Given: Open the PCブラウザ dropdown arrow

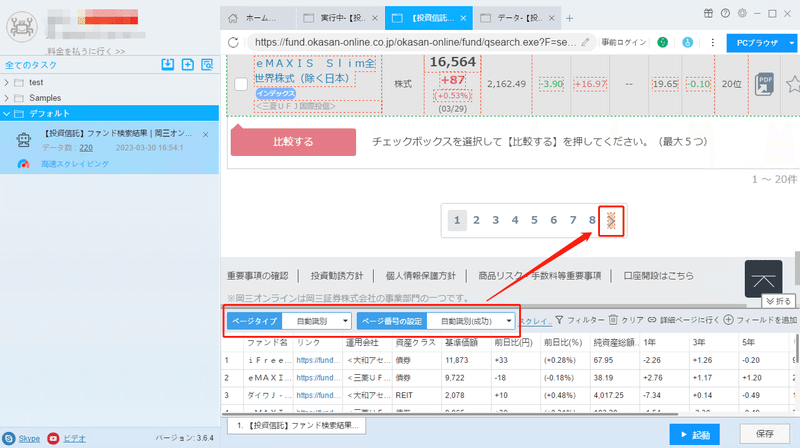Looking at the screenshot, I should (x=791, y=43).
